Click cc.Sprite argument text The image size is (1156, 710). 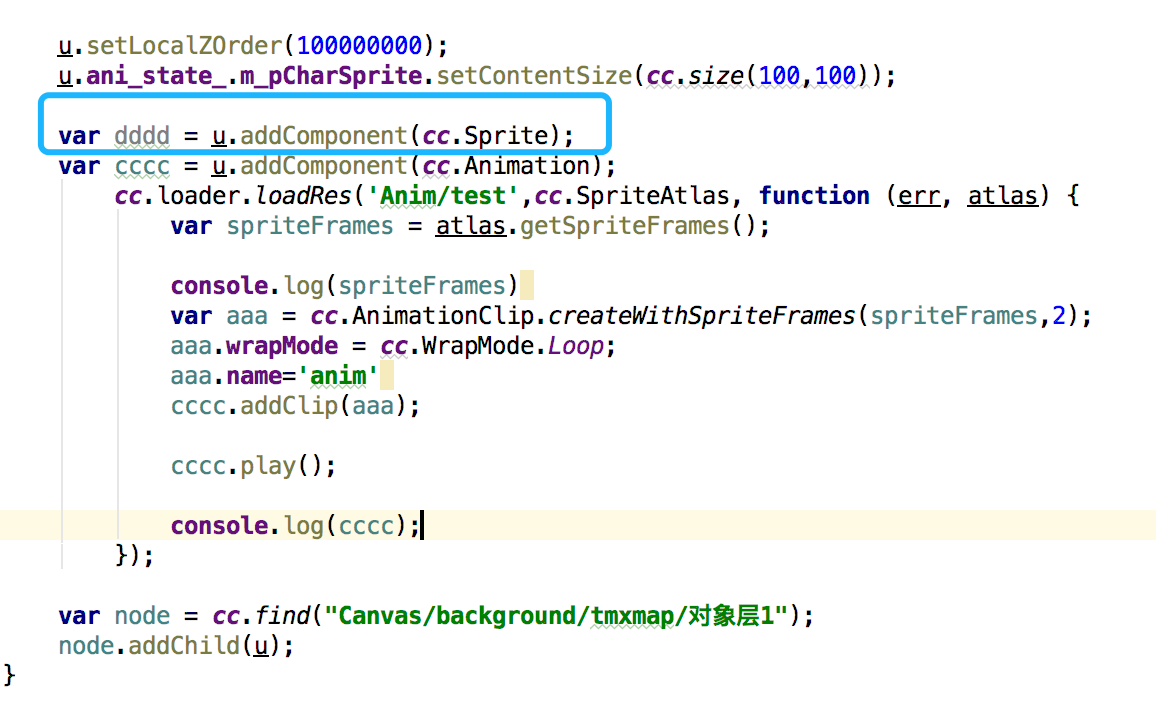[x=486, y=136]
